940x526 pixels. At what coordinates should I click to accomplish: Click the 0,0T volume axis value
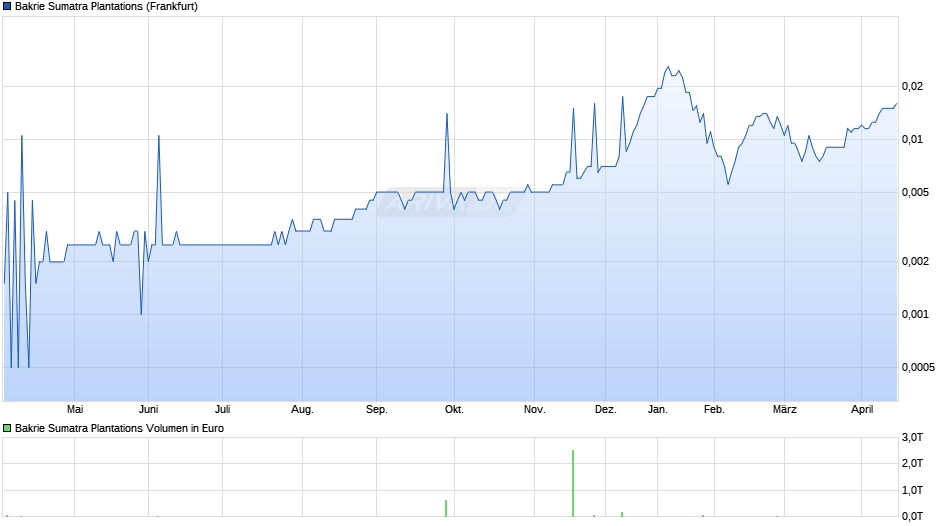(912, 516)
